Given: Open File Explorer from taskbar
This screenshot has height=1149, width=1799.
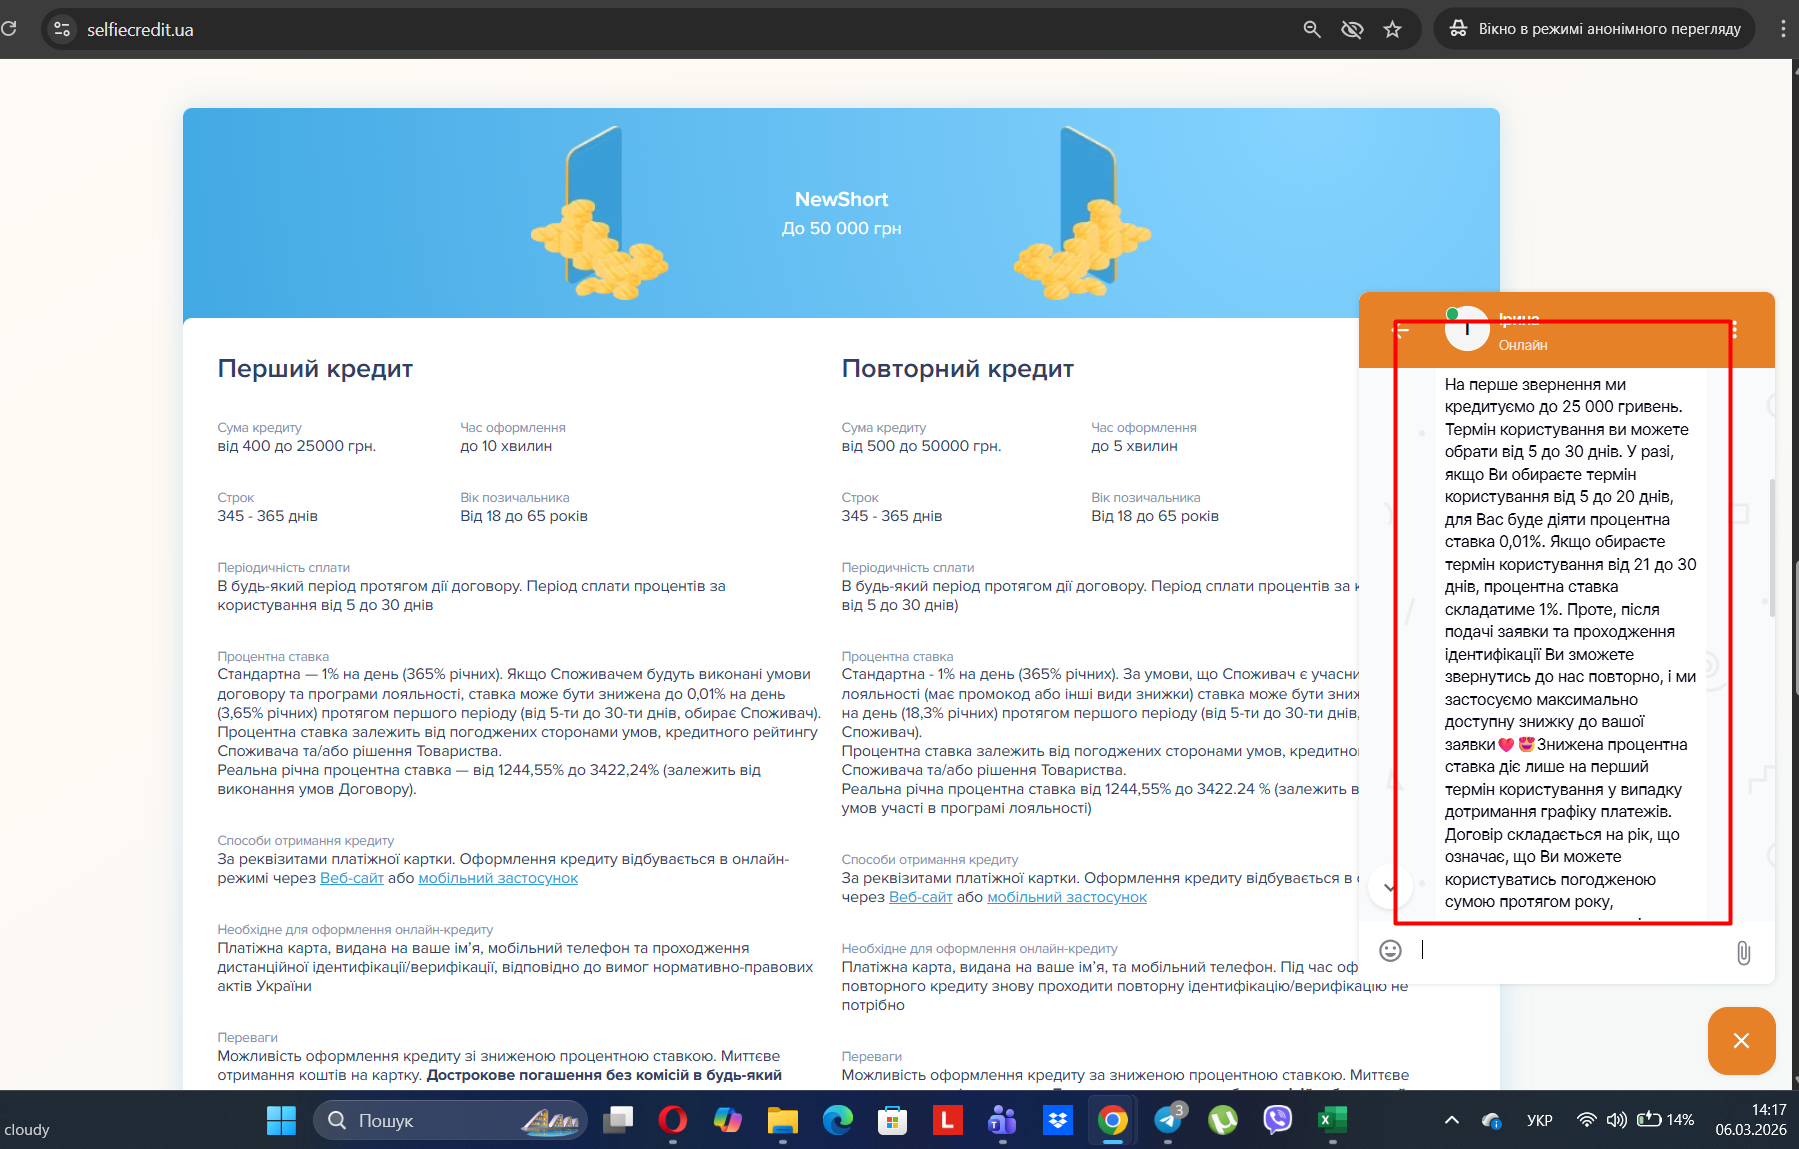Looking at the screenshot, I should [783, 1120].
